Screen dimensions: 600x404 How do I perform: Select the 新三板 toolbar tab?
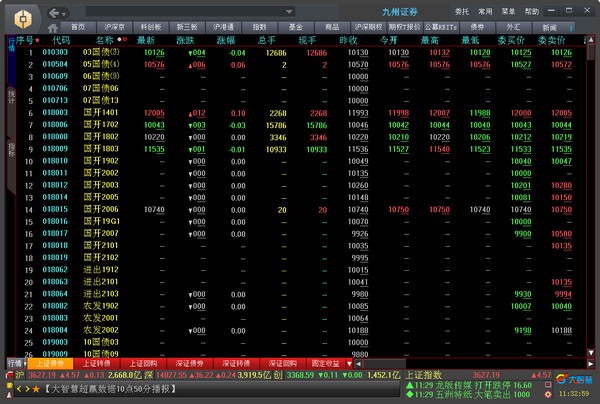(x=187, y=27)
